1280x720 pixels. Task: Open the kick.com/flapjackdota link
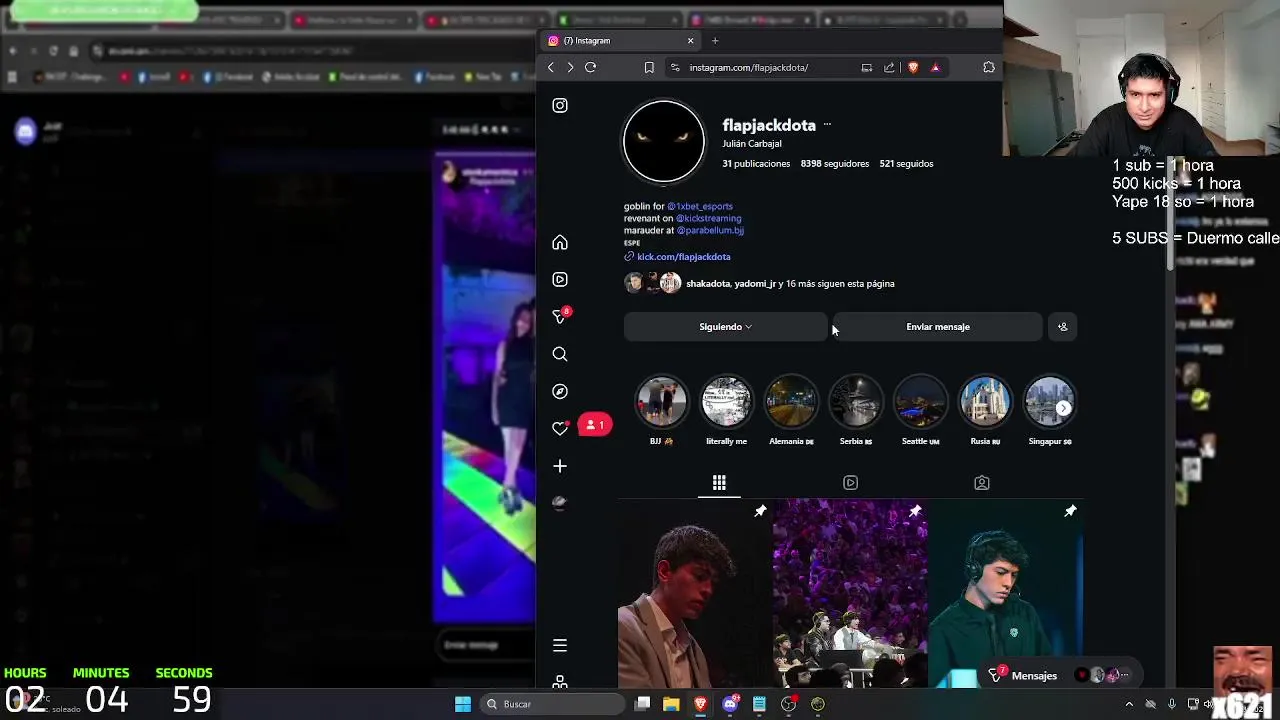pos(684,257)
